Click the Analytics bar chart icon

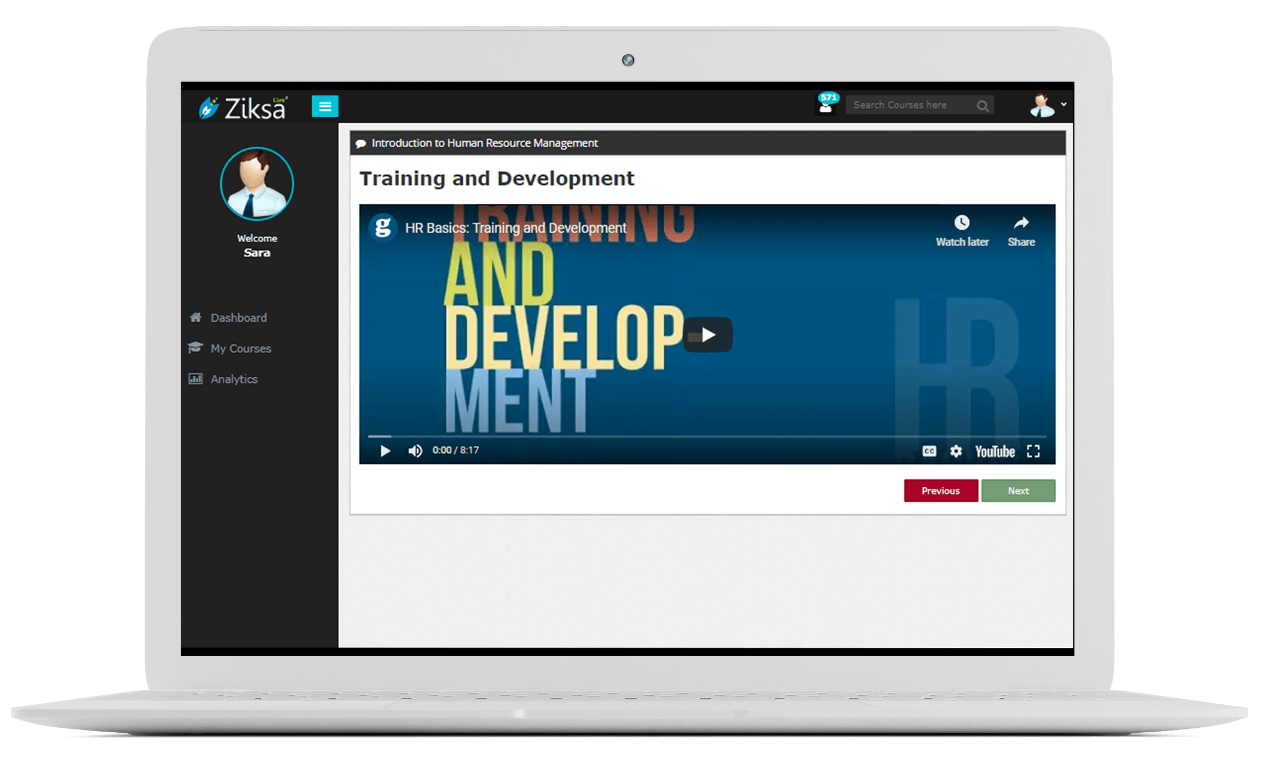195,379
